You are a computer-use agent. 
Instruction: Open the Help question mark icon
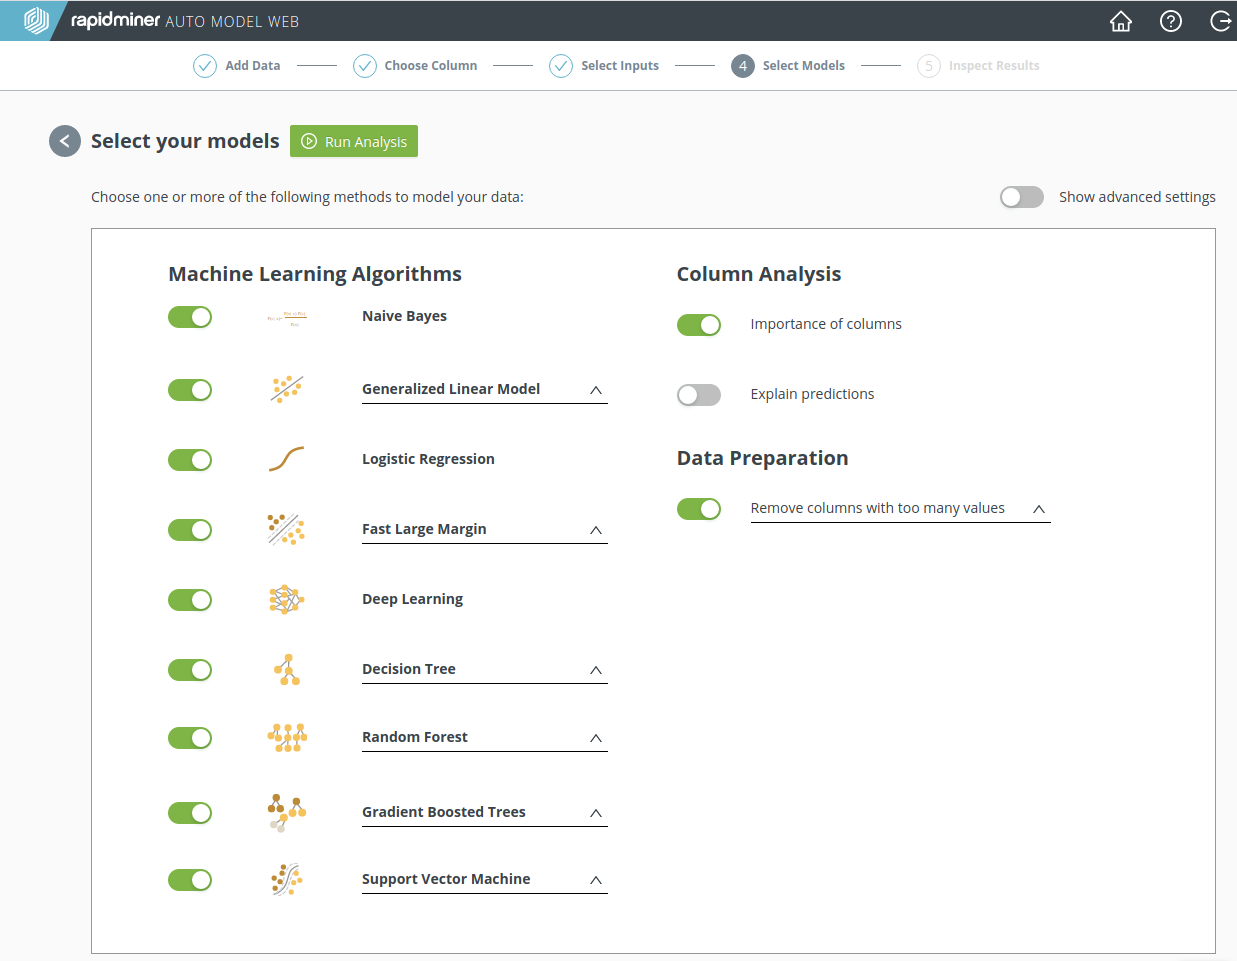(x=1171, y=21)
